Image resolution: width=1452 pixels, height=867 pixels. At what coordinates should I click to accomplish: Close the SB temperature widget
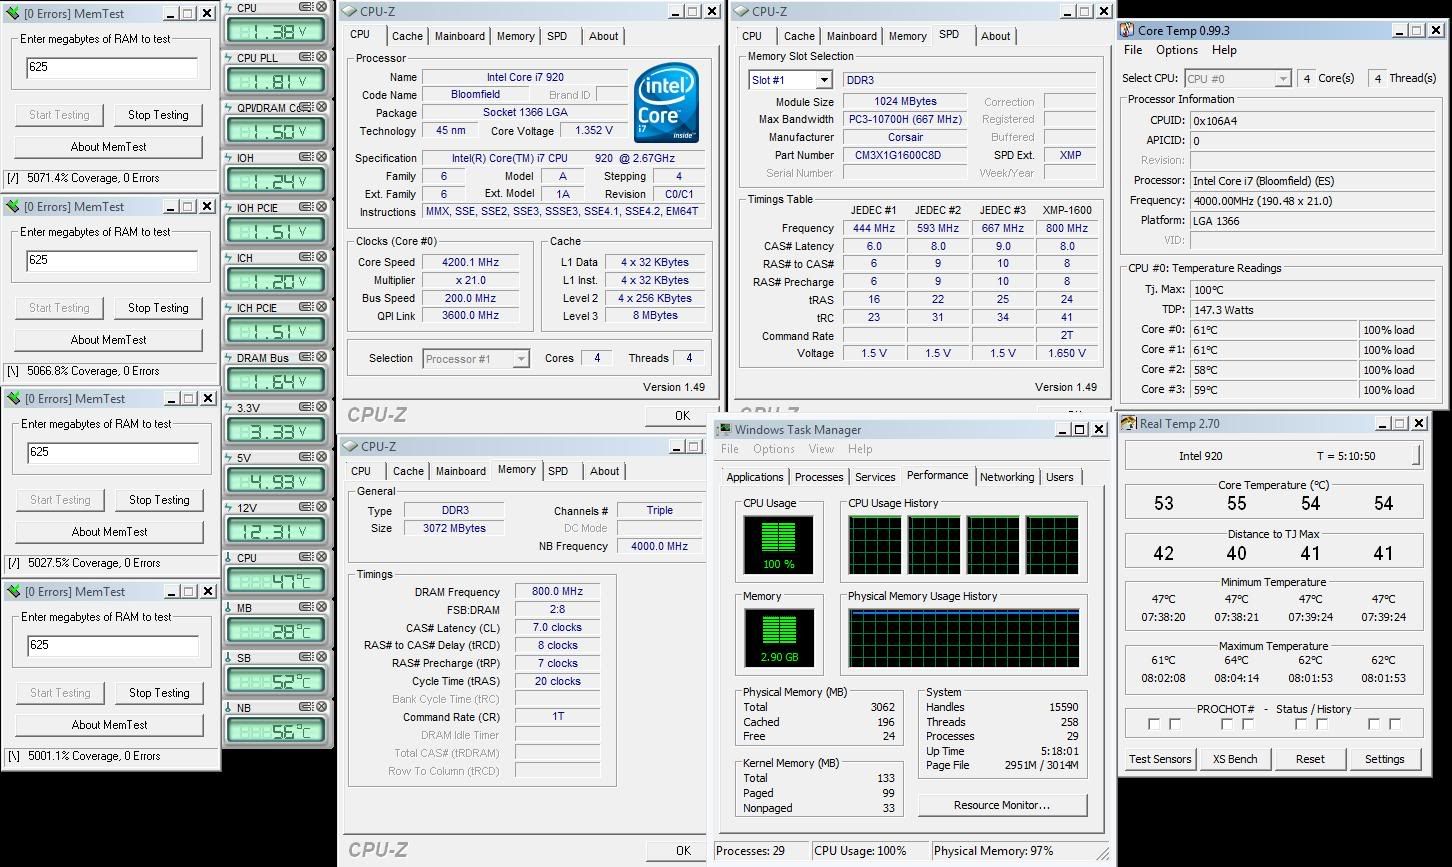(x=321, y=657)
